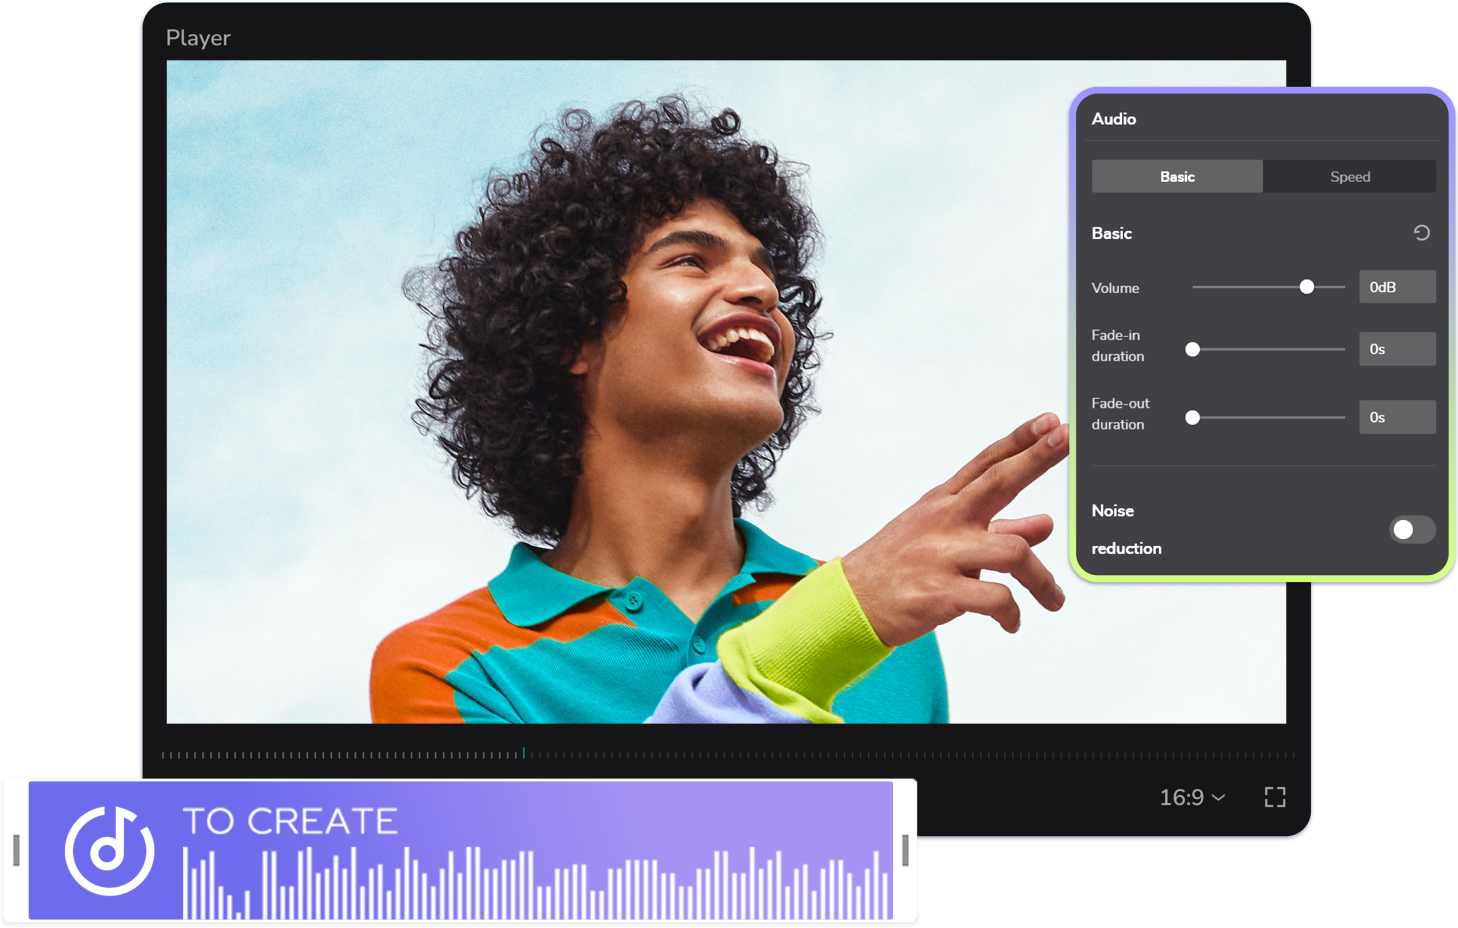Open the 16:9 aspect ratio dropdown
This screenshot has width=1458, height=928.
click(1192, 797)
